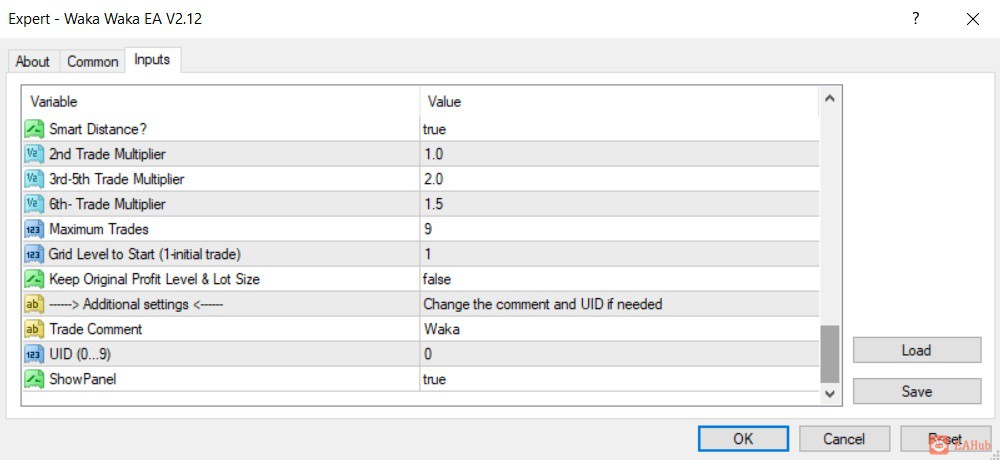Image resolution: width=1000 pixels, height=460 pixels.
Task: Click 'Keep Original Profit Level & Lot Size' label
Action: pyautogui.click(x=154, y=279)
